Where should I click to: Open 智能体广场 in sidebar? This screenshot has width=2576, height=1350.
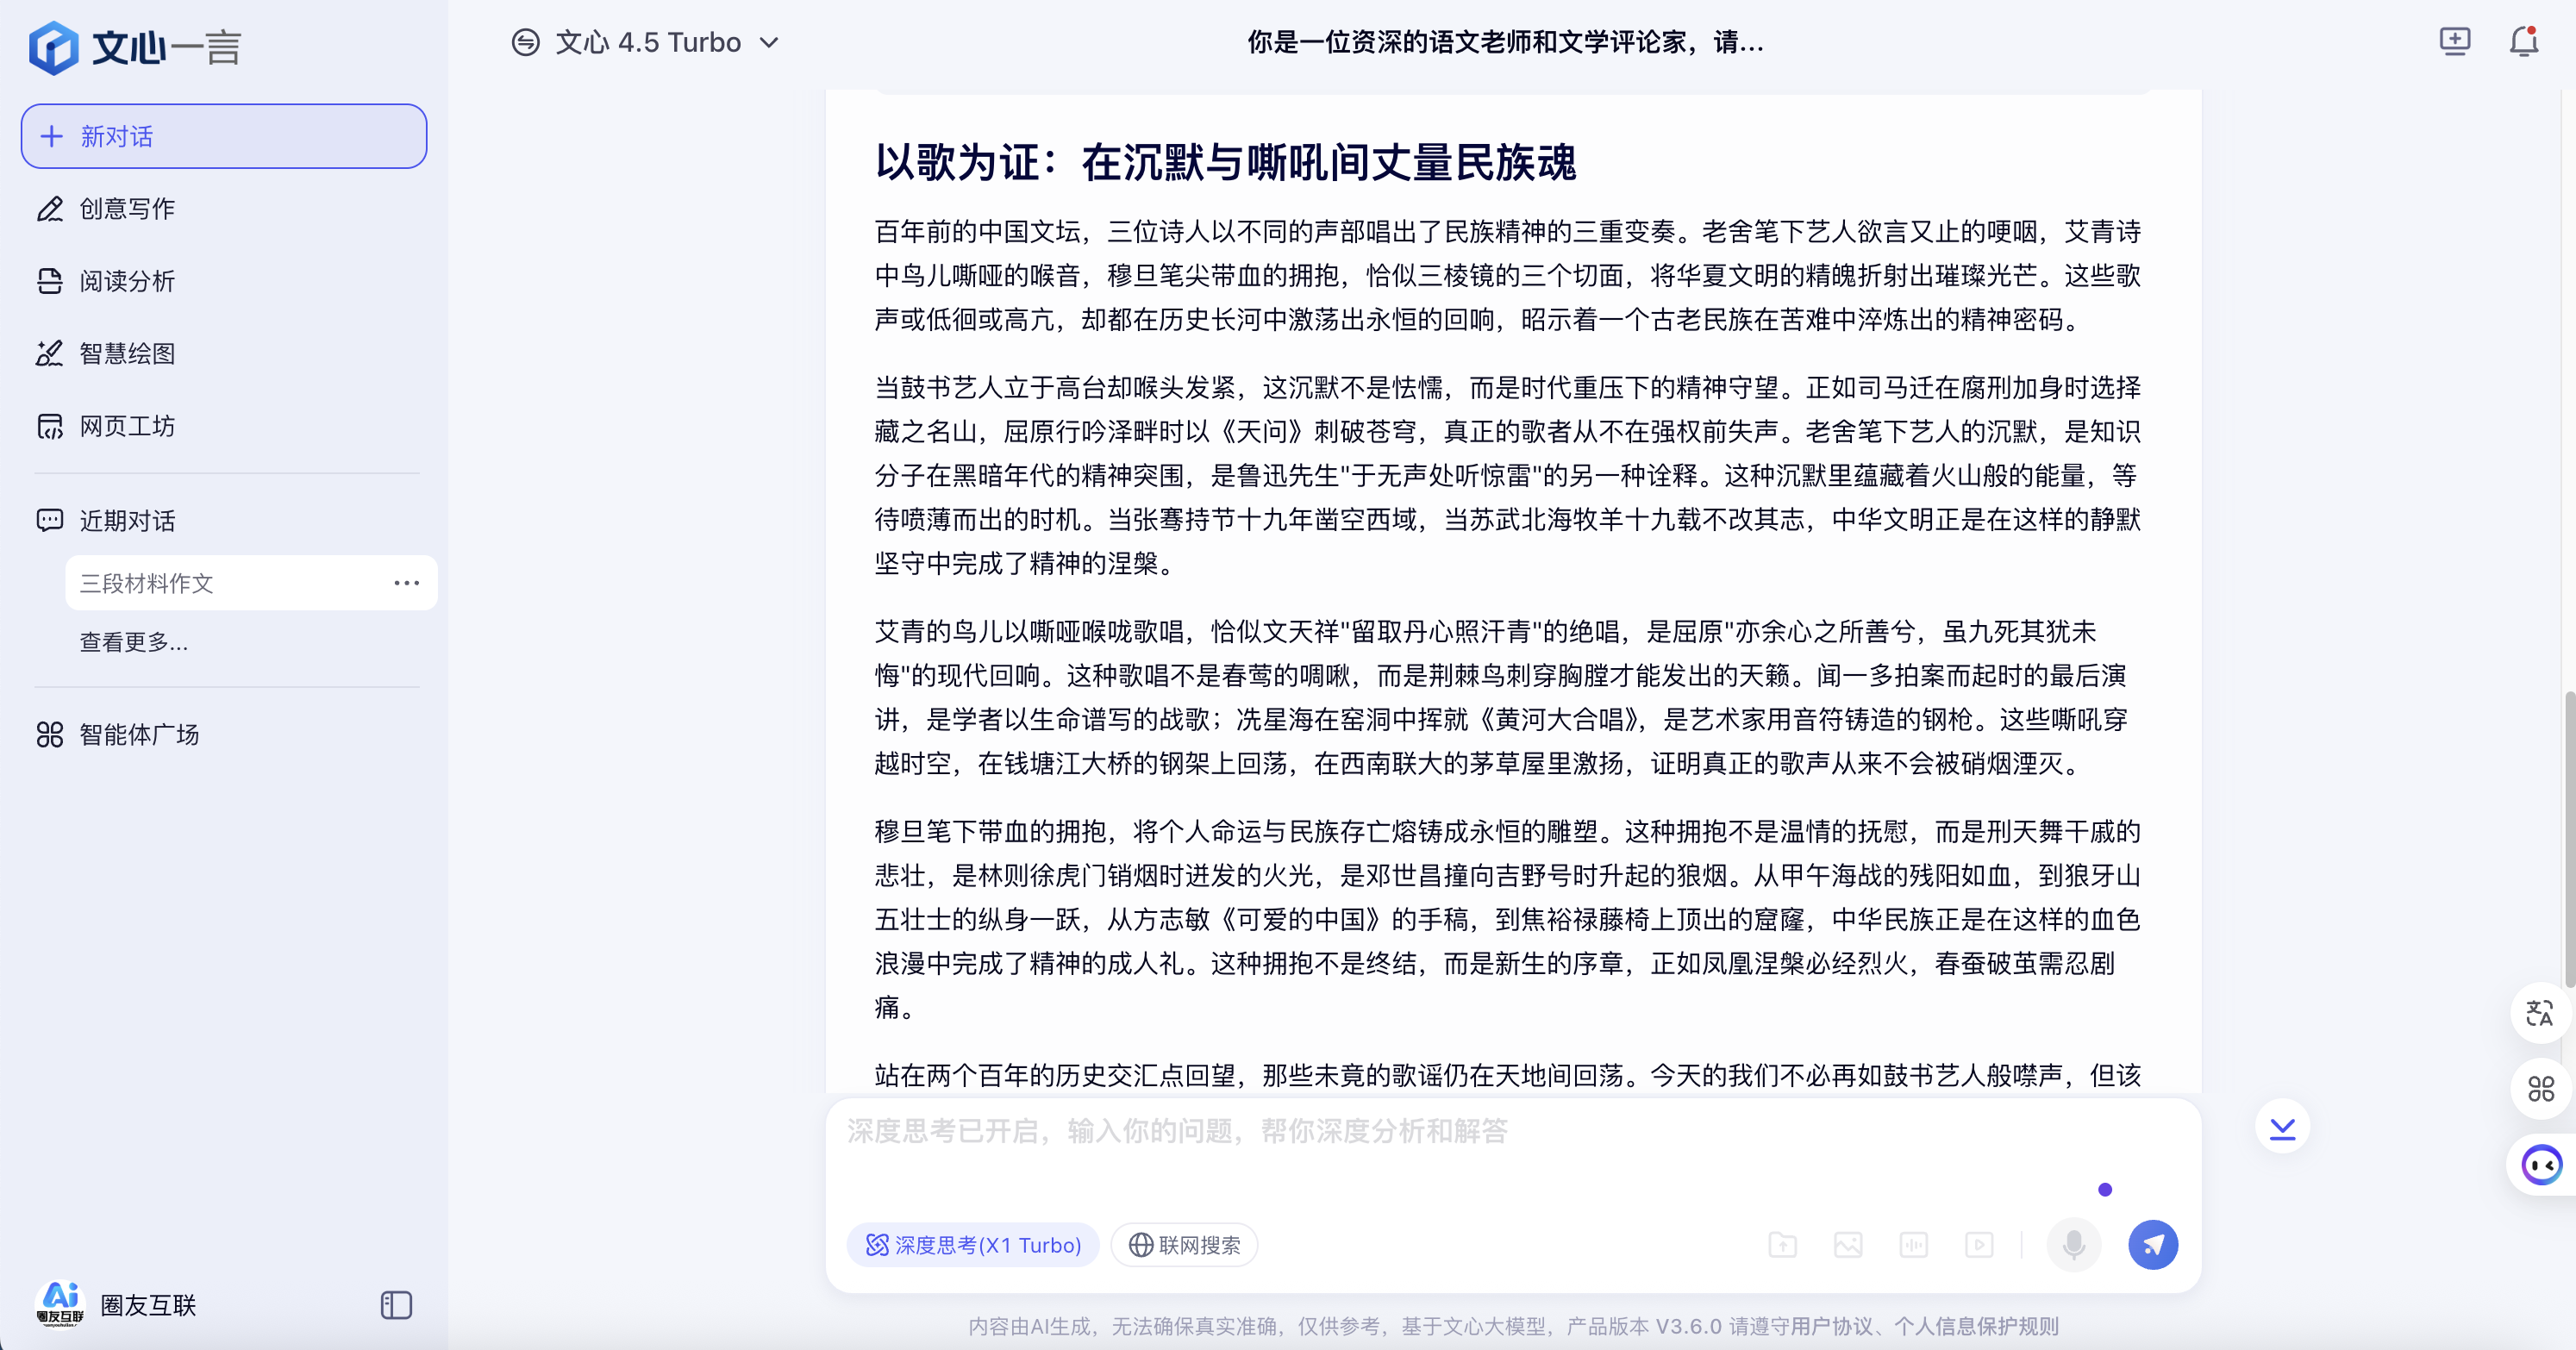coord(139,735)
